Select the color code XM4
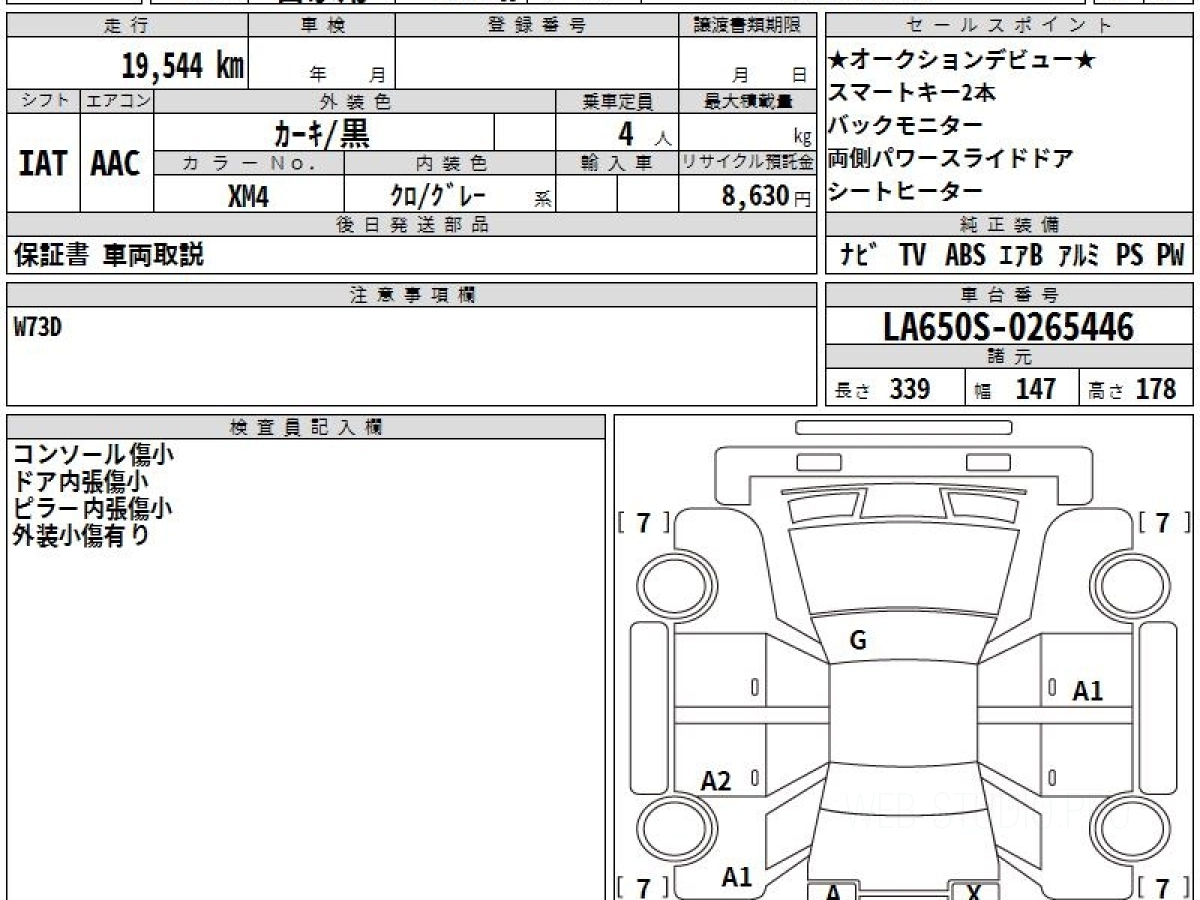The height and width of the screenshot is (900, 1200). (x=248, y=196)
